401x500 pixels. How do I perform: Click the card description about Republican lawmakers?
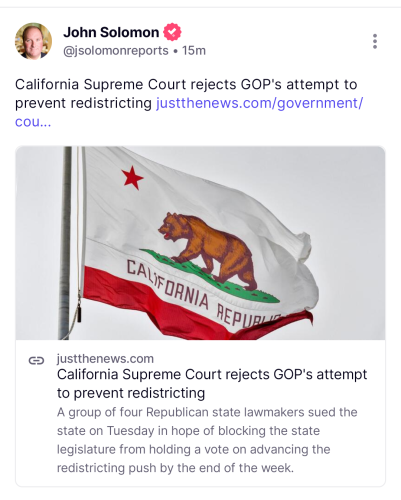[x=207, y=440]
